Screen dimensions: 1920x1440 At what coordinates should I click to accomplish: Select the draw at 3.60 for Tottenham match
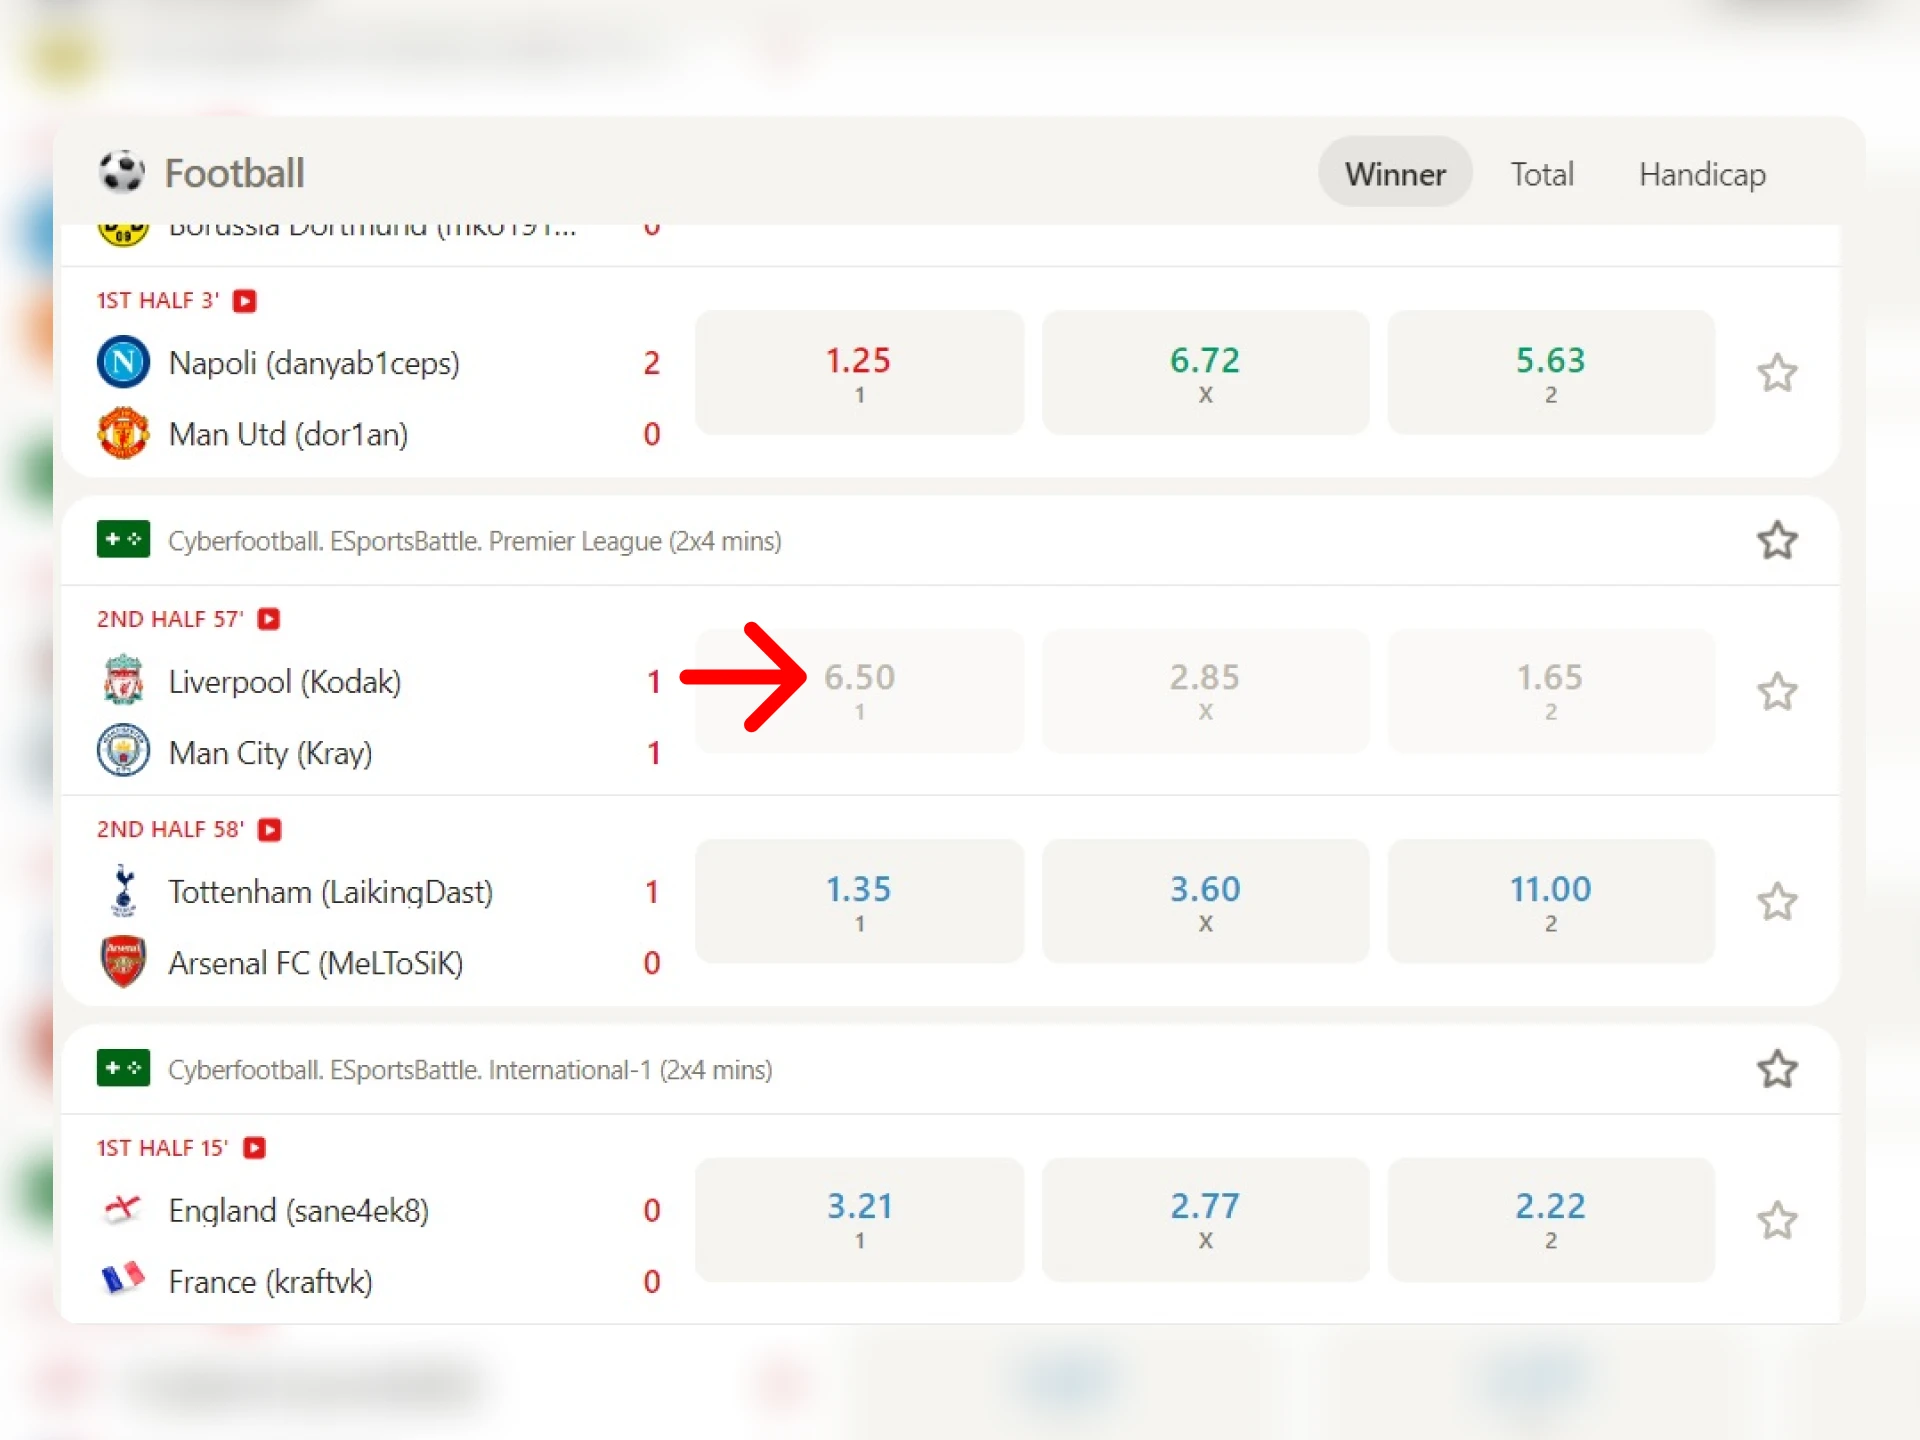(x=1205, y=900)
